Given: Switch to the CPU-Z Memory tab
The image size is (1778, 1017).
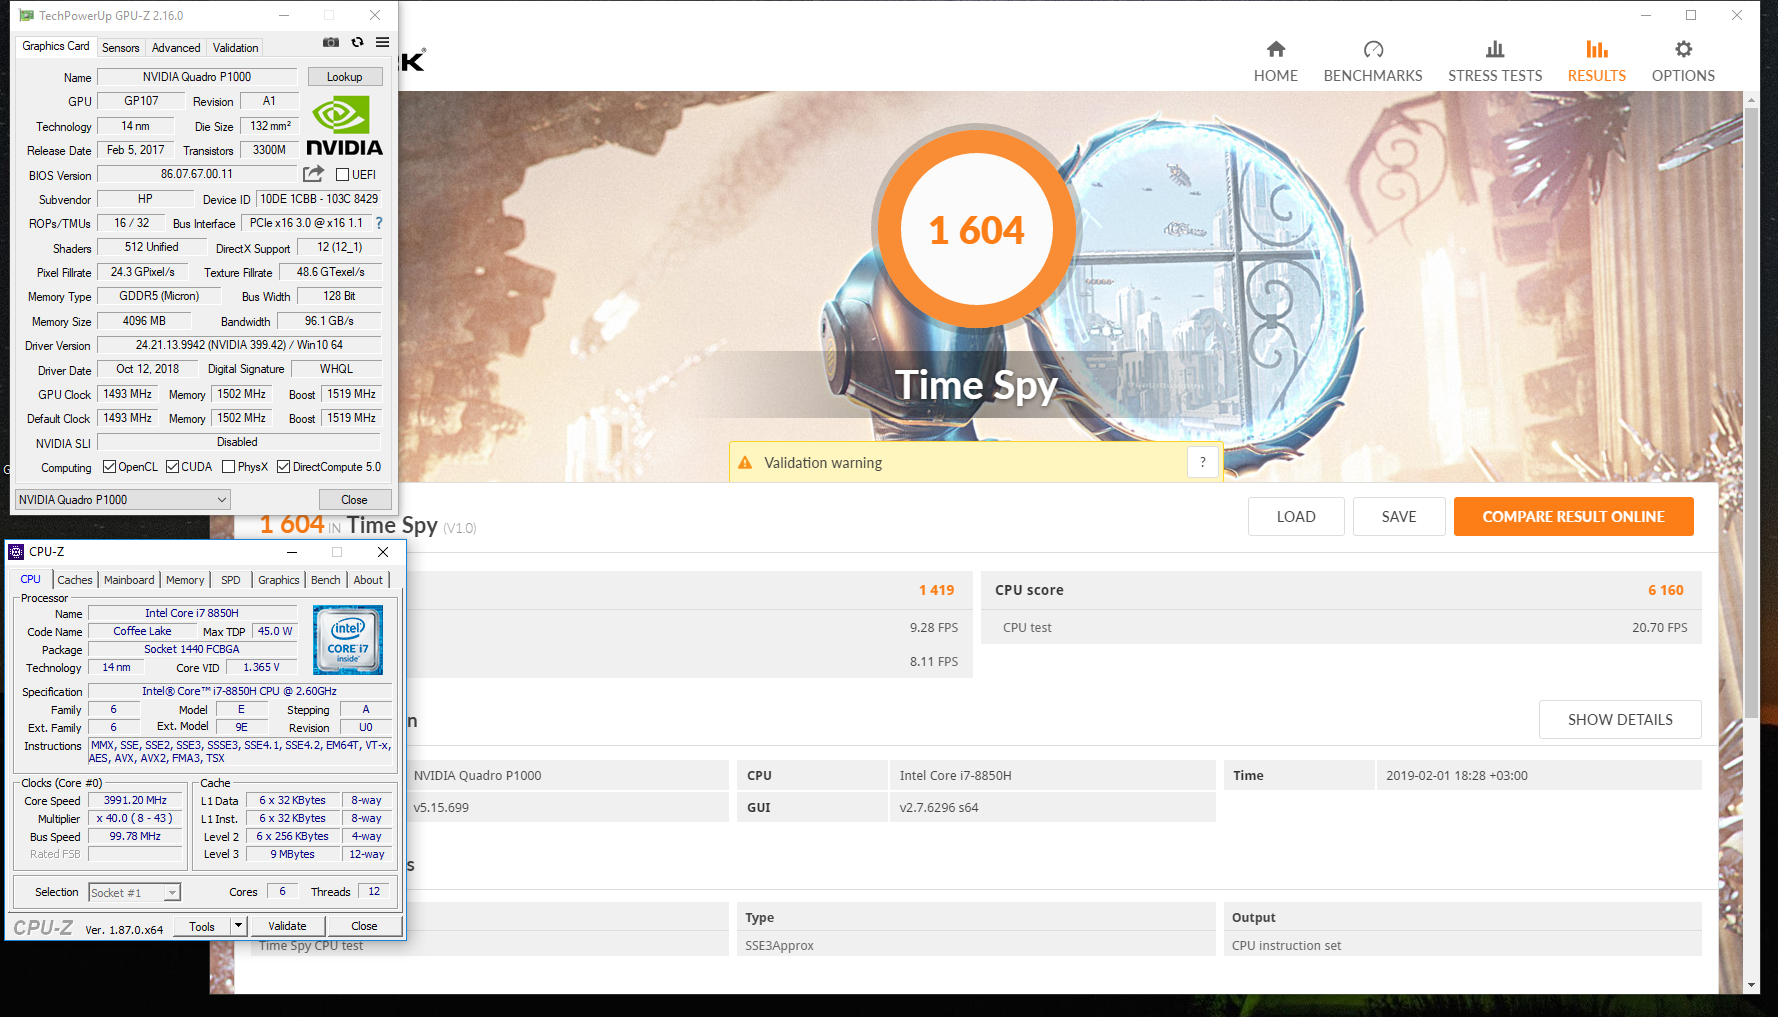Looking at the screenshot, I should click(x=185, y=580).
